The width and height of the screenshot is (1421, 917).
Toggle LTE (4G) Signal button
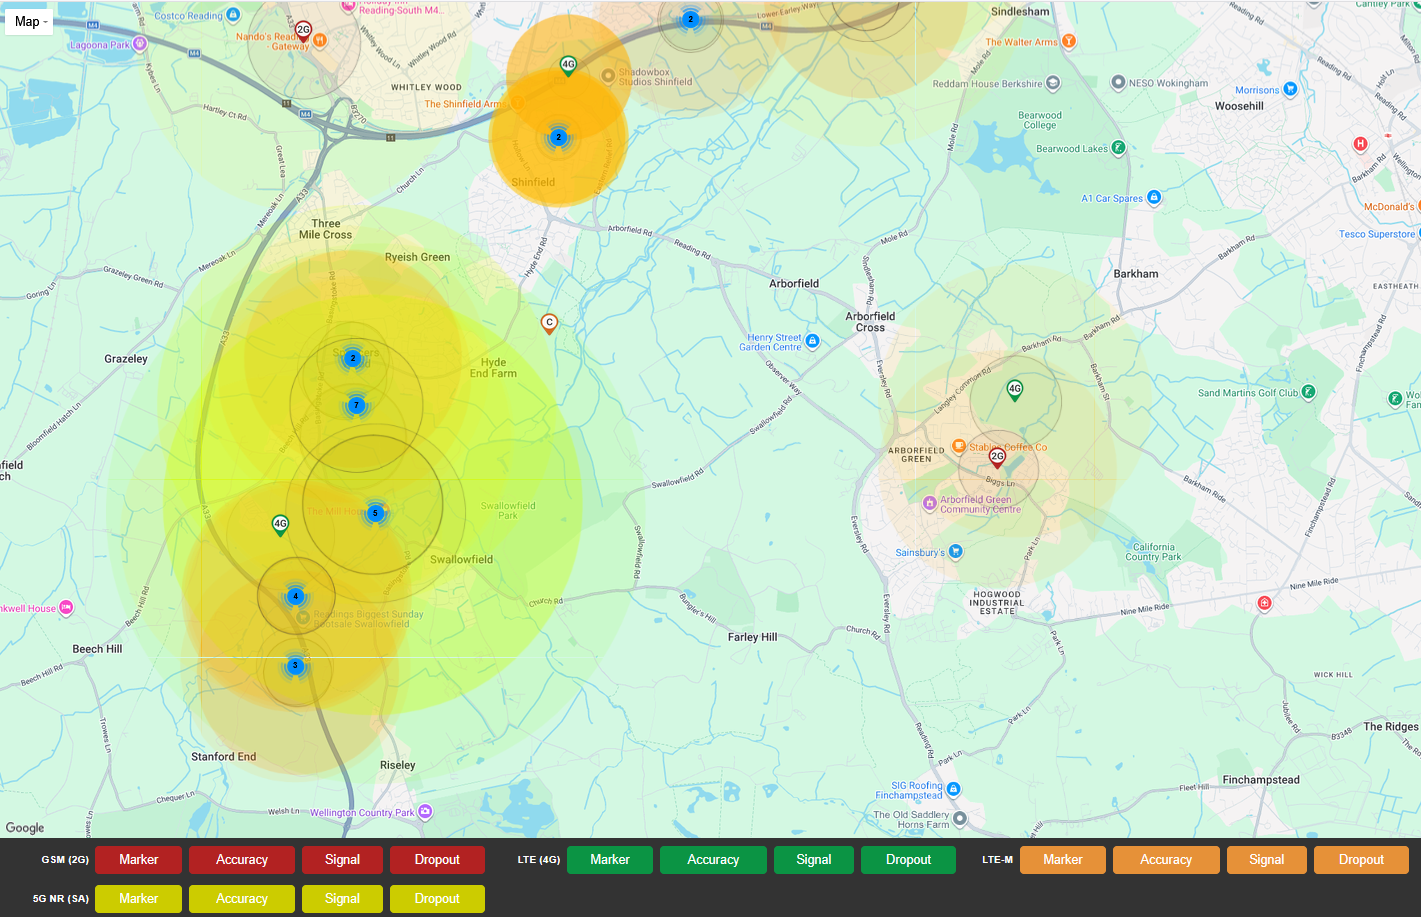pos(814,860)
